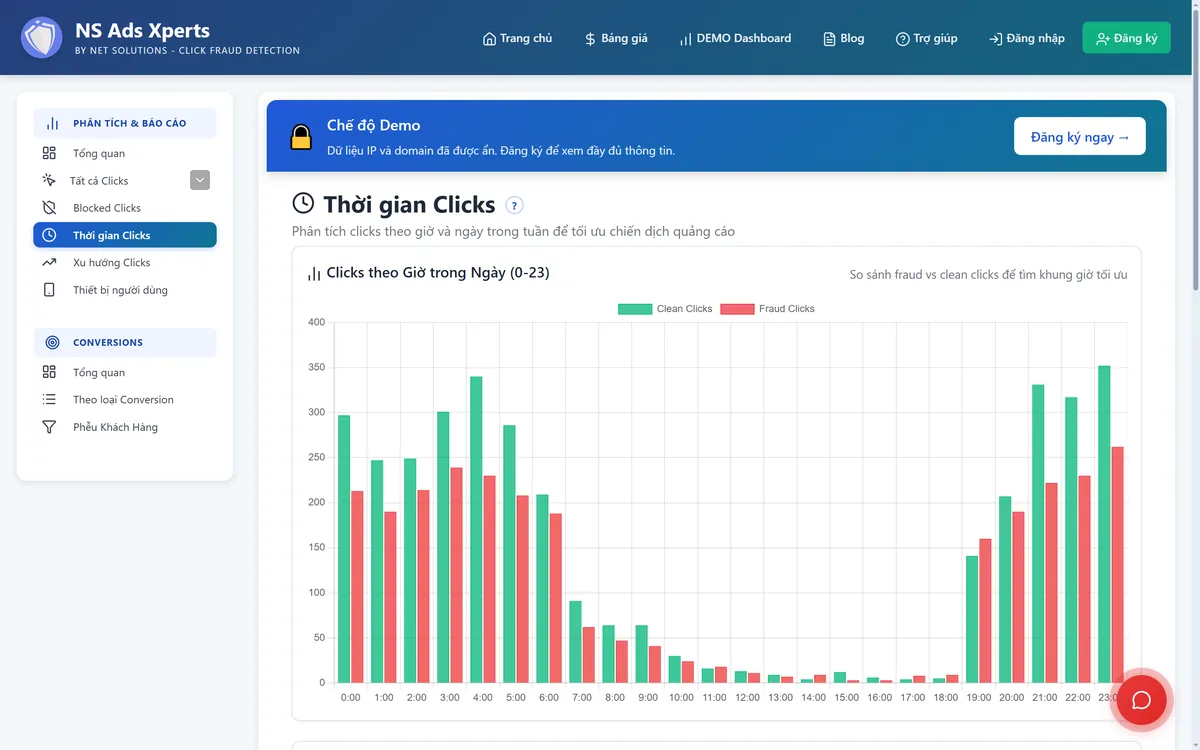Image resolution: width=1200 pixels, height=750 pixels.
Task: Click the question circle icon in Trợ giúp
Action: [x=903, y=39]
